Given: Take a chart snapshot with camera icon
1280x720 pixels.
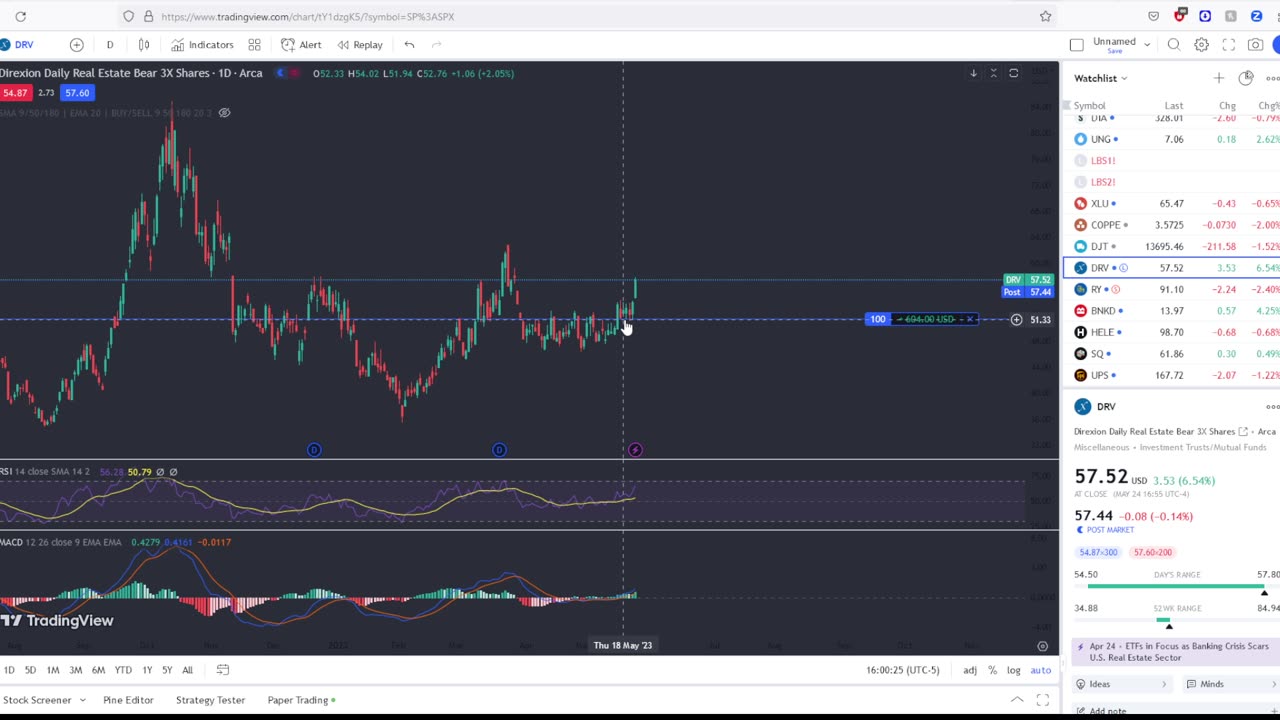Looking at the screenshot, I should pyautogui.click(x=1255, y=44).
